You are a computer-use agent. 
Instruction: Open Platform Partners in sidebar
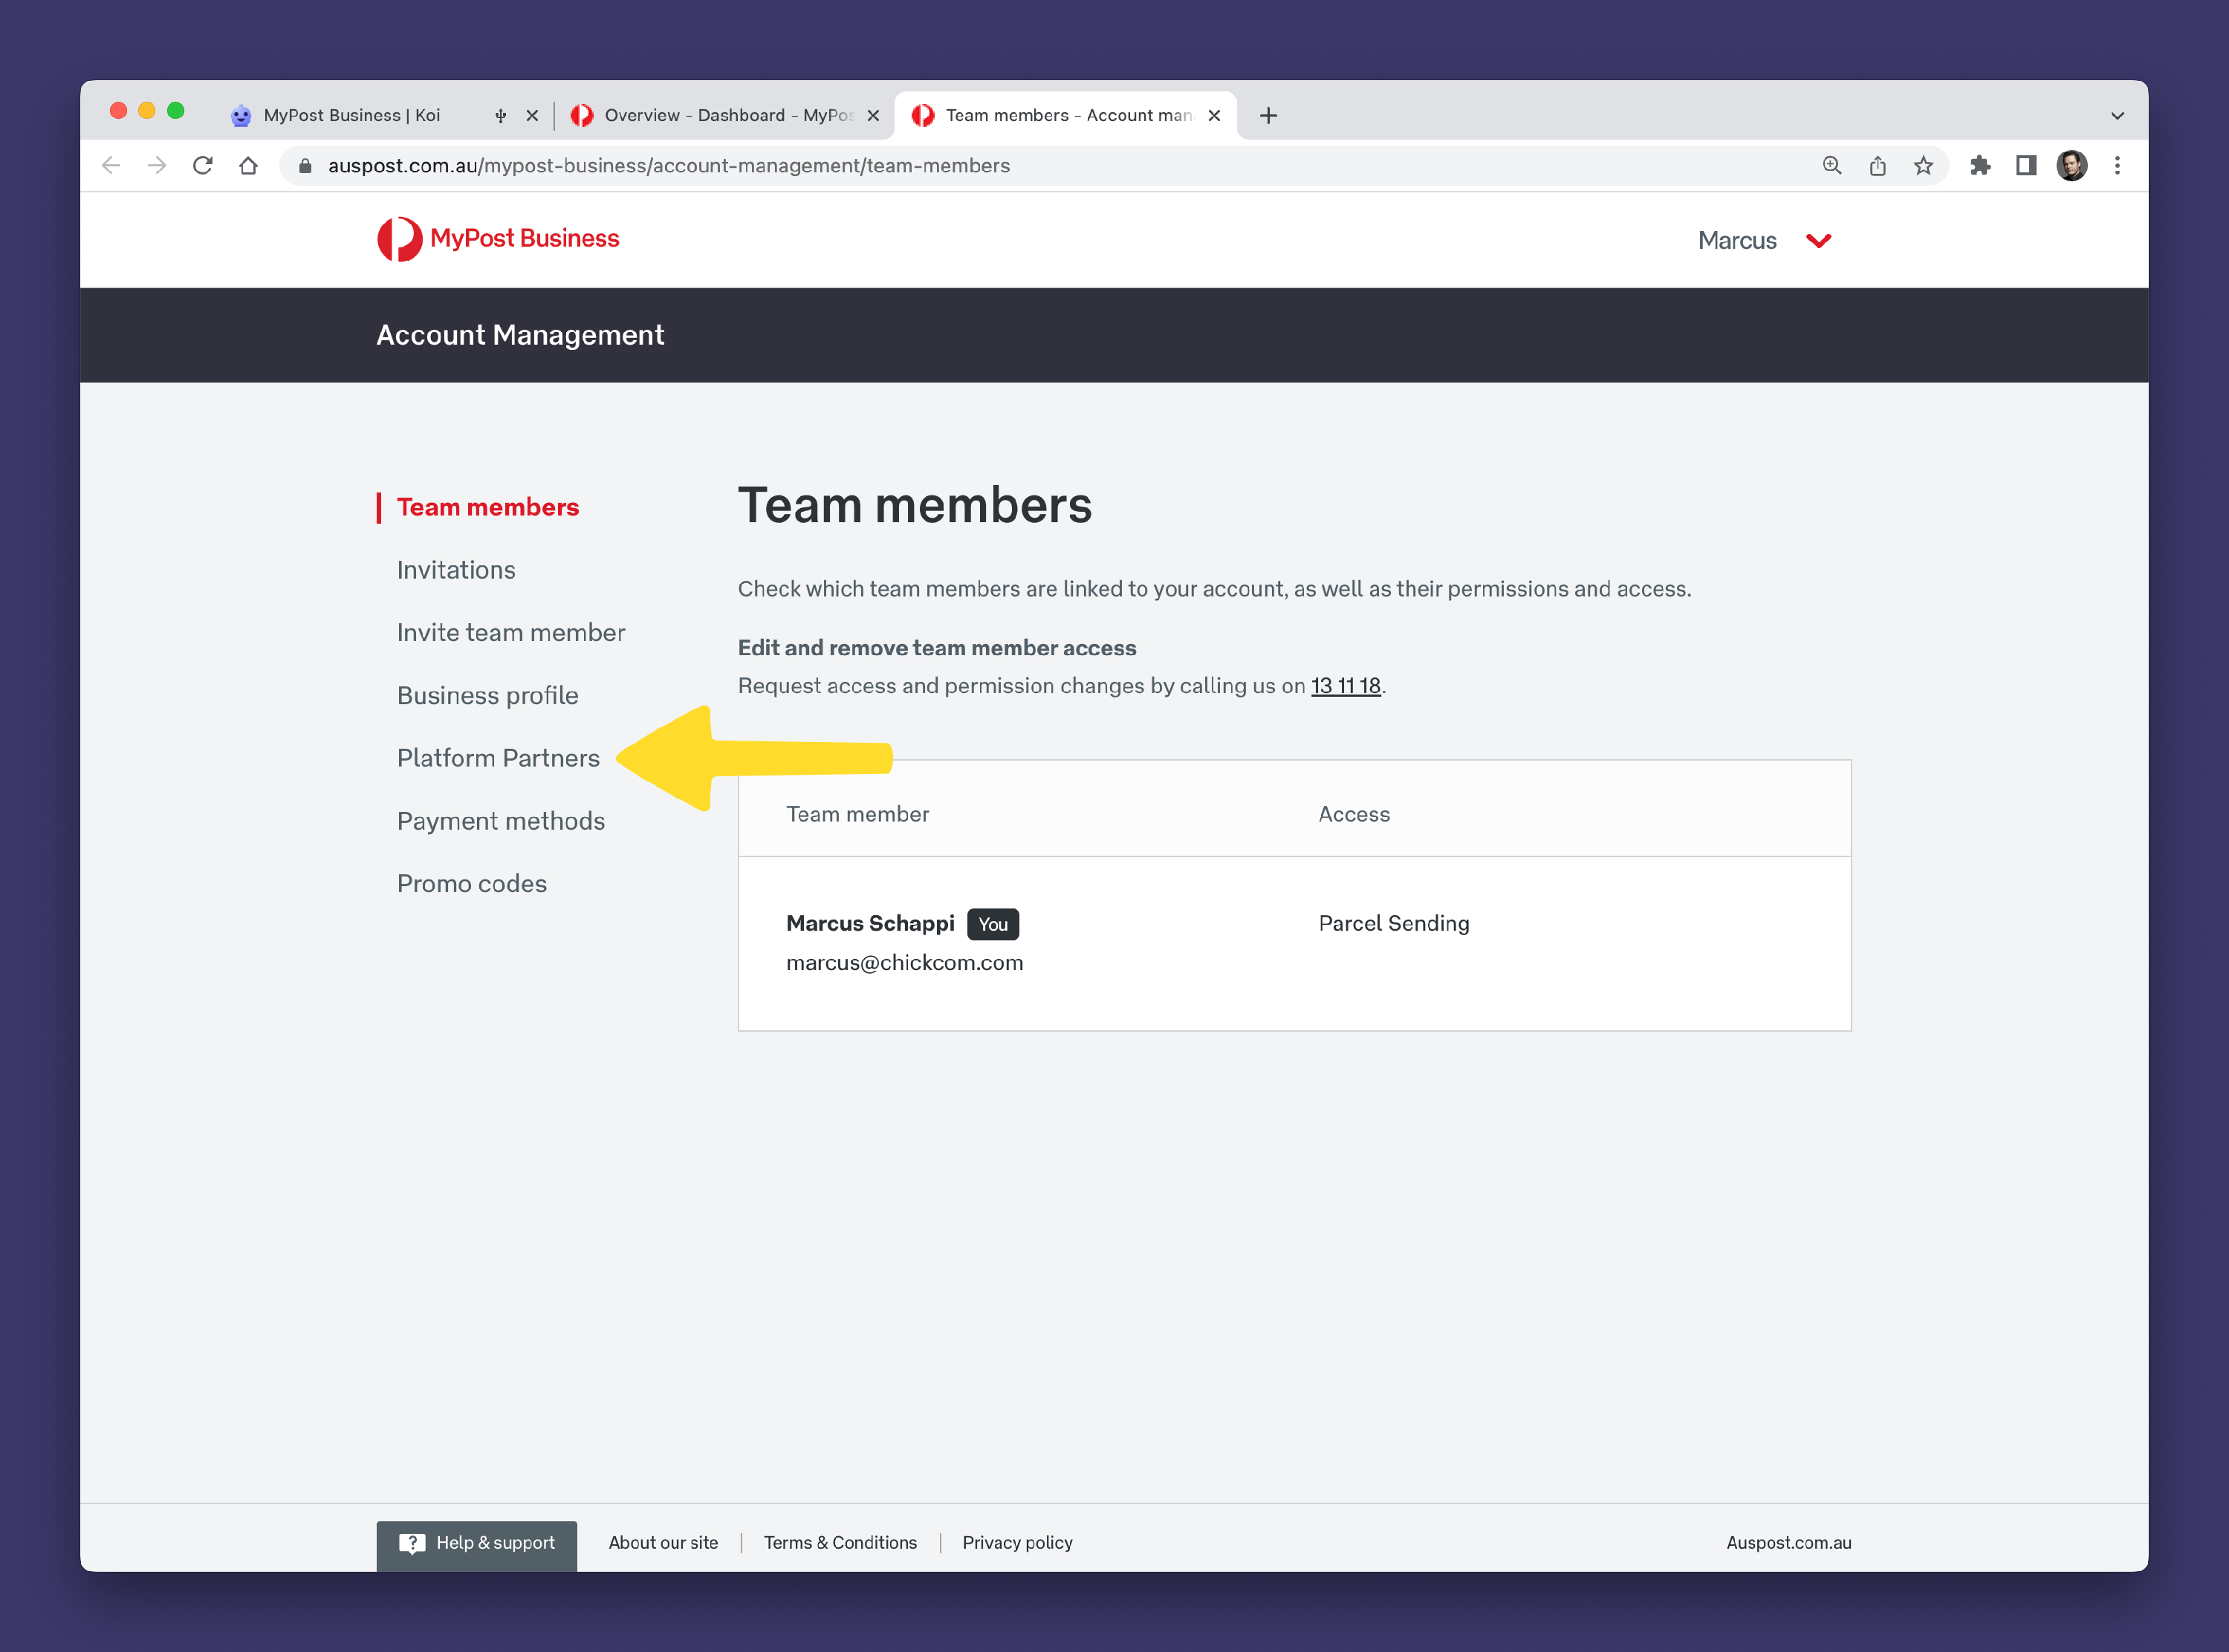498,758
